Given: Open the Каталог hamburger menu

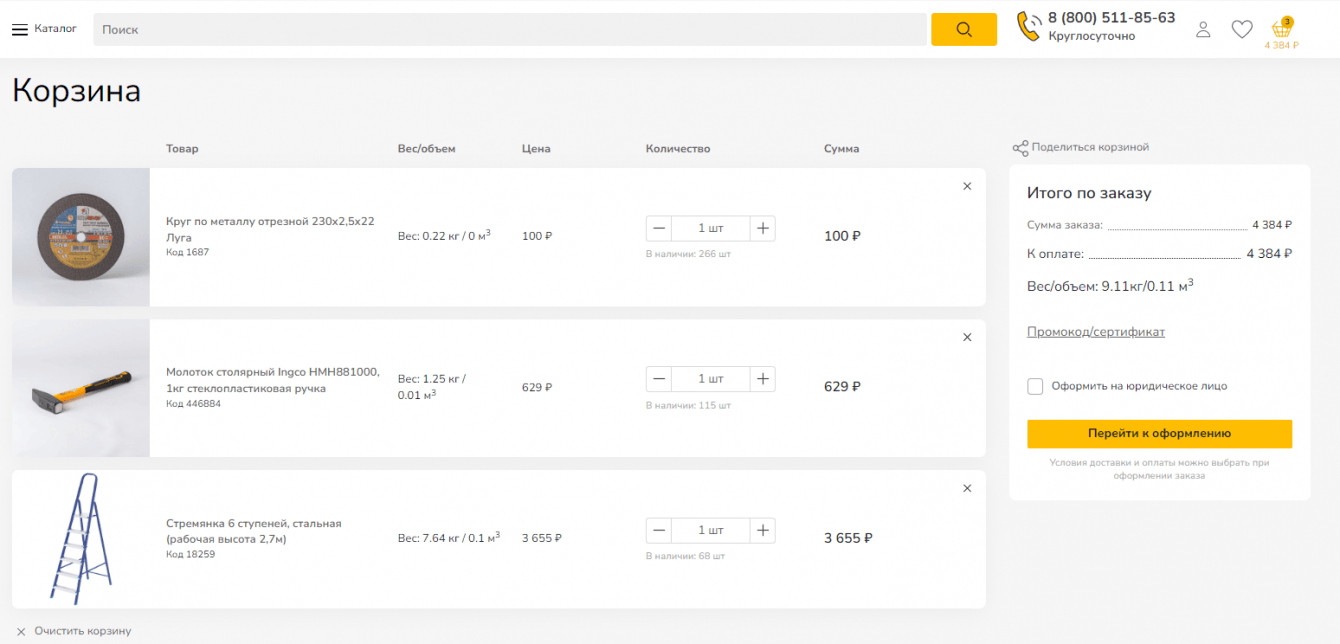Looking at the screenshot, I should tap(20, 29).
